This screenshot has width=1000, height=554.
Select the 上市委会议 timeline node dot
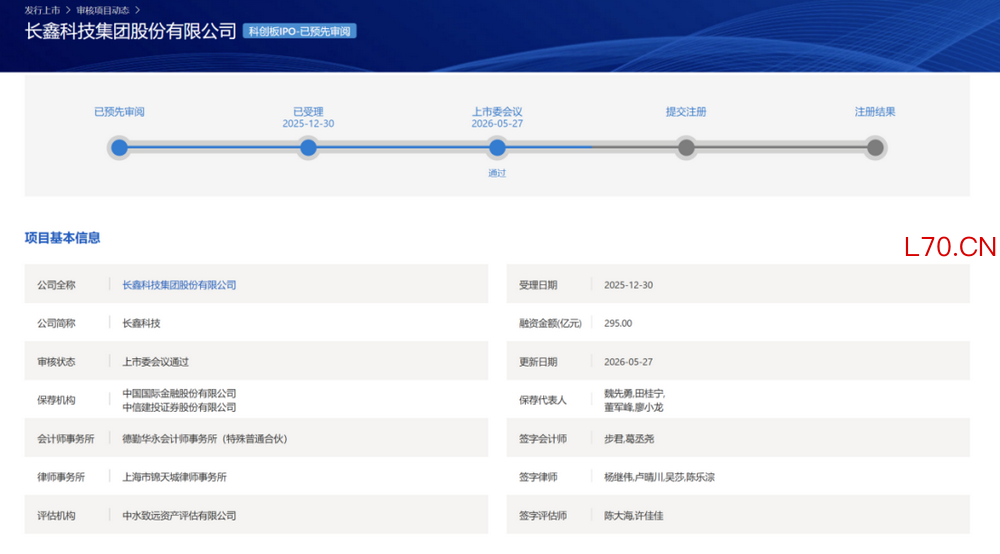point(497,148)
